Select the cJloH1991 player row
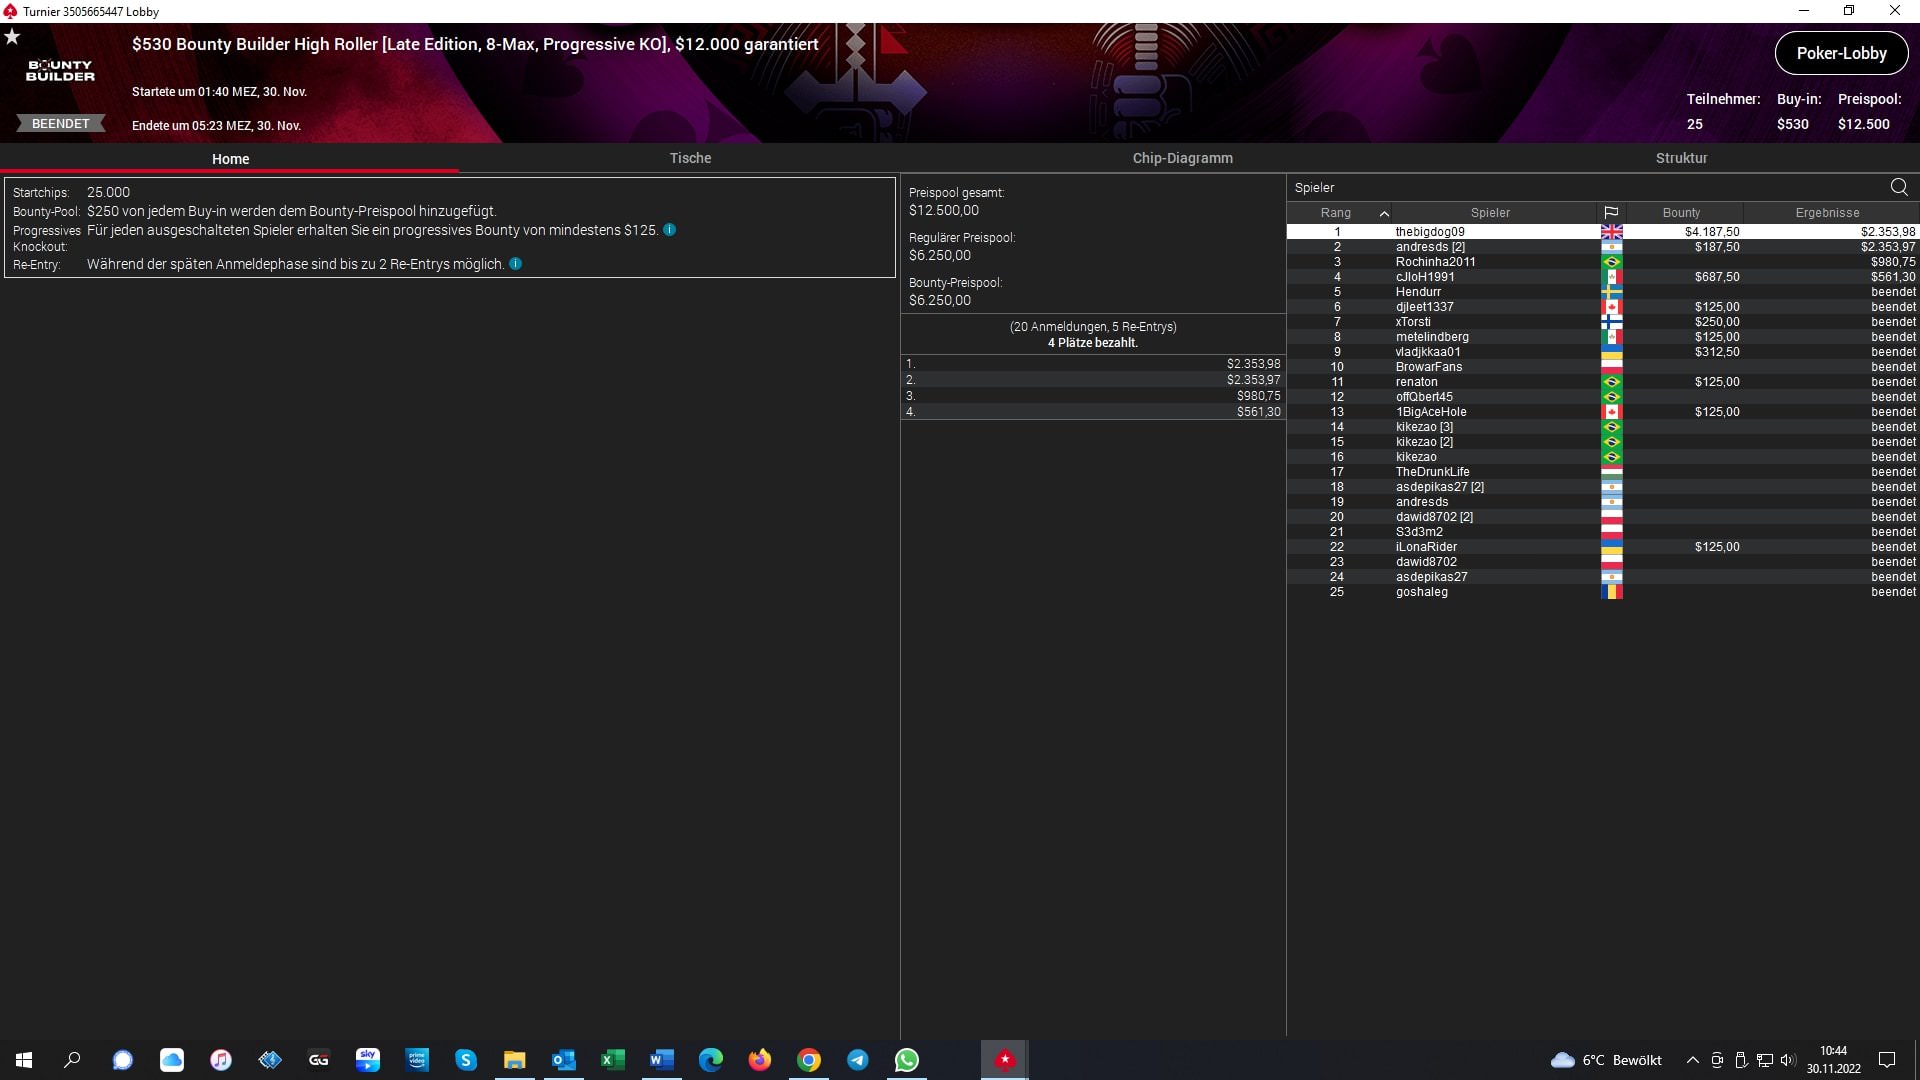Image resolution: width=1920 pixels, height=1080 pixels. [1425, 277]
